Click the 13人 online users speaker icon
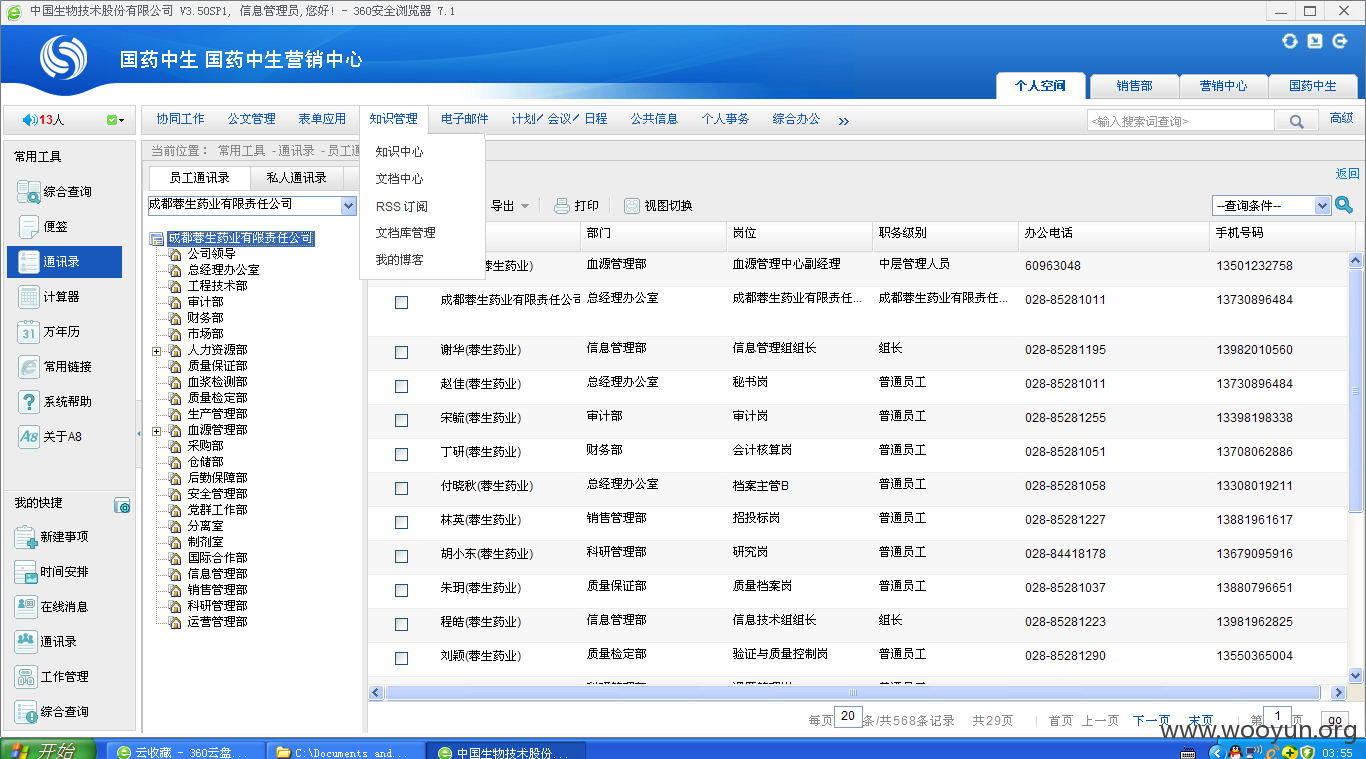 click(x=30, y=120)
